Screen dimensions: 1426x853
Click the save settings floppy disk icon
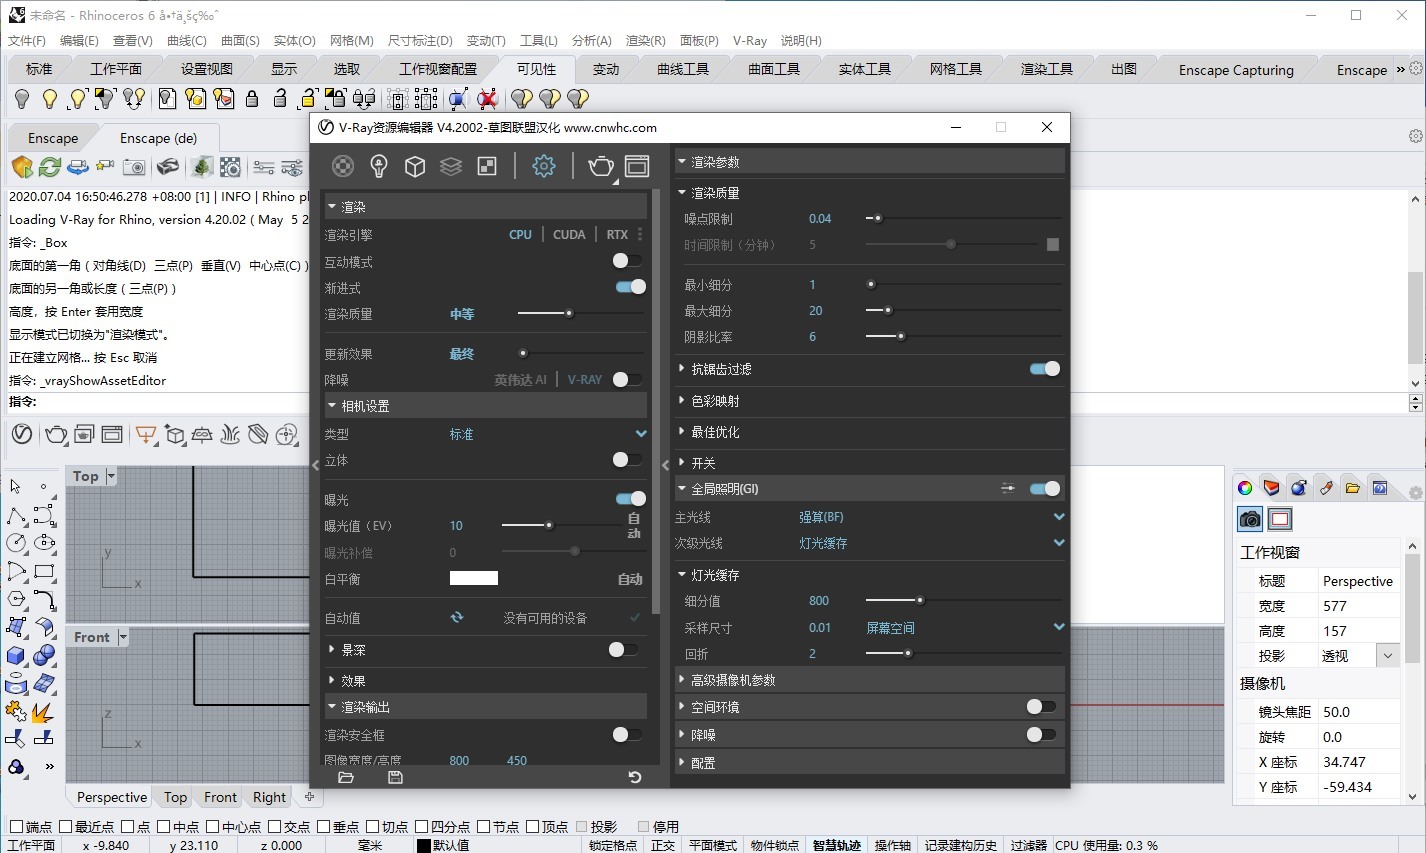pos(395,777)
